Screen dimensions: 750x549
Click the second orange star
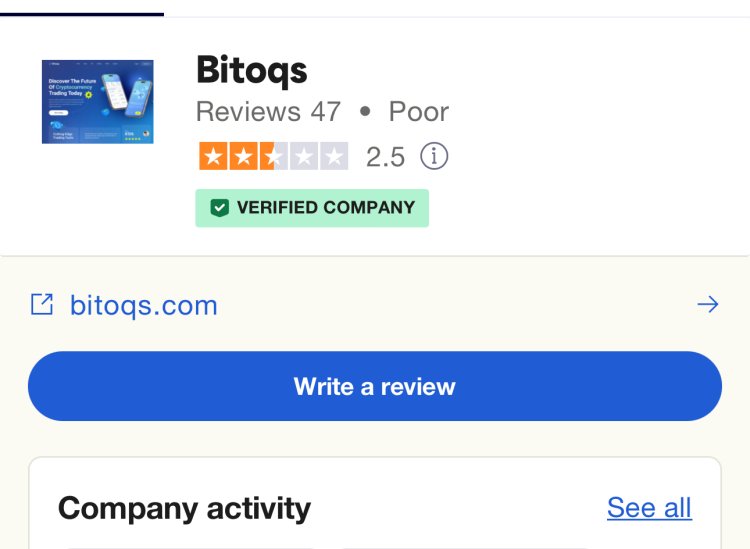coord(243,156)
